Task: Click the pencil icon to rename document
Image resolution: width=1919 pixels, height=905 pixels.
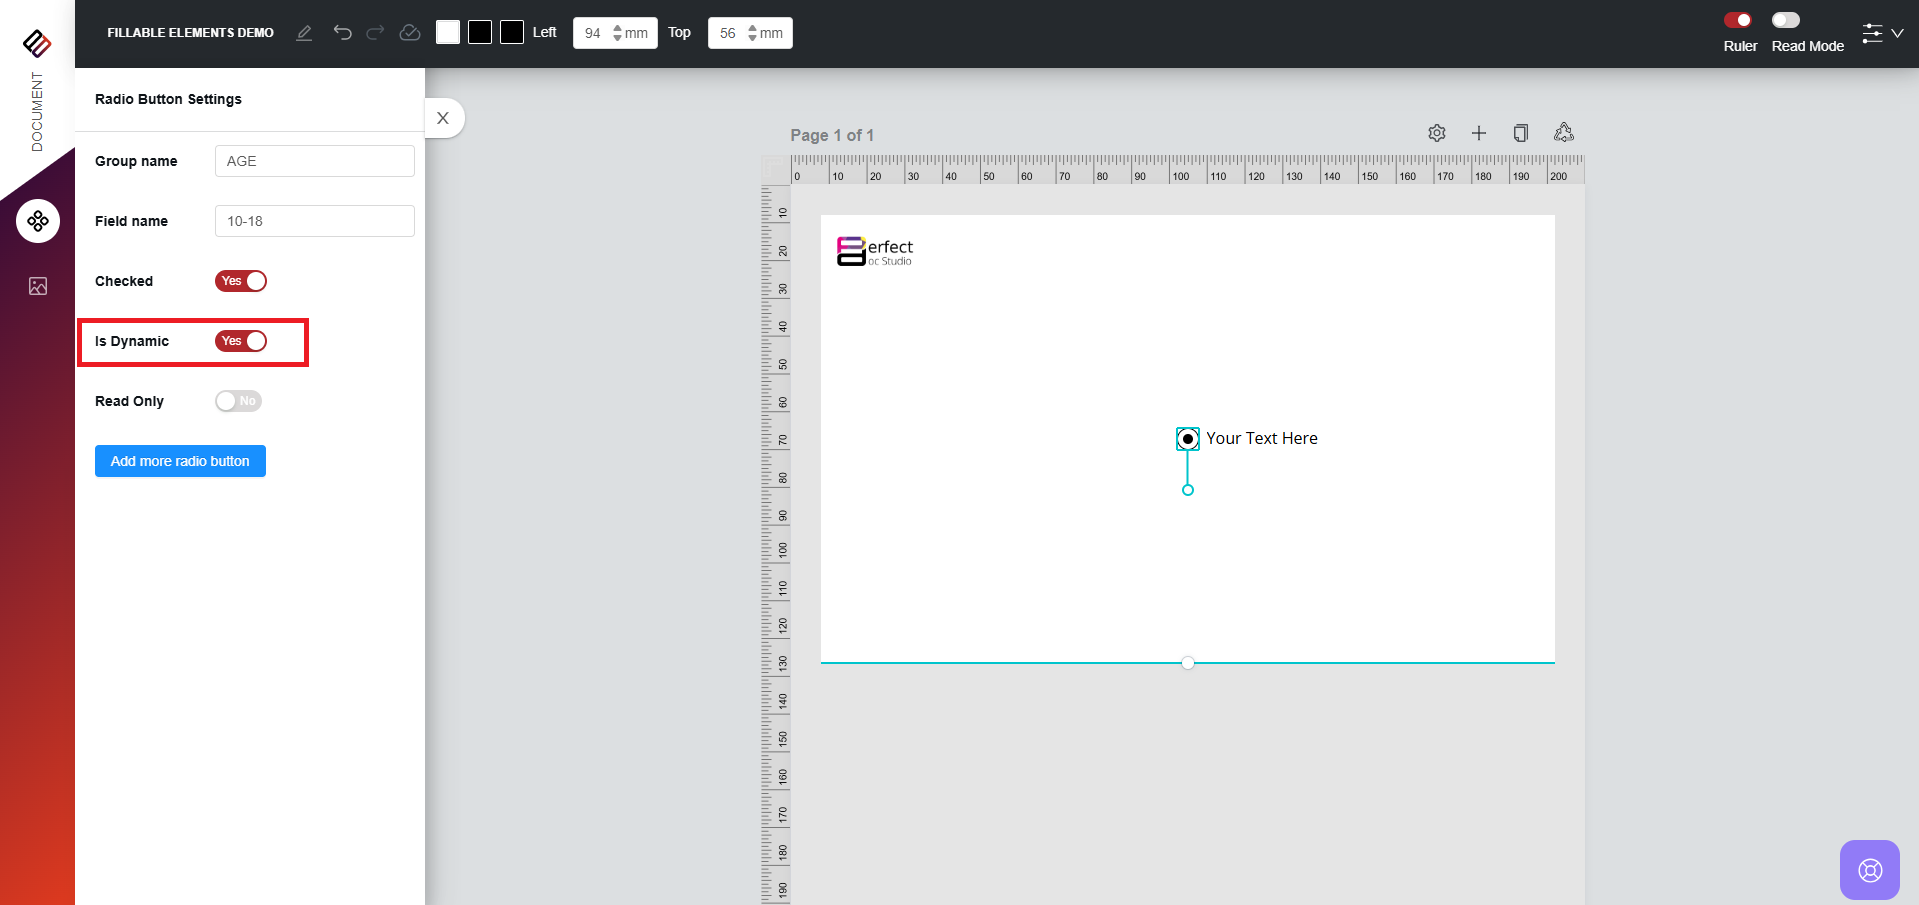Action: [304, 33]
